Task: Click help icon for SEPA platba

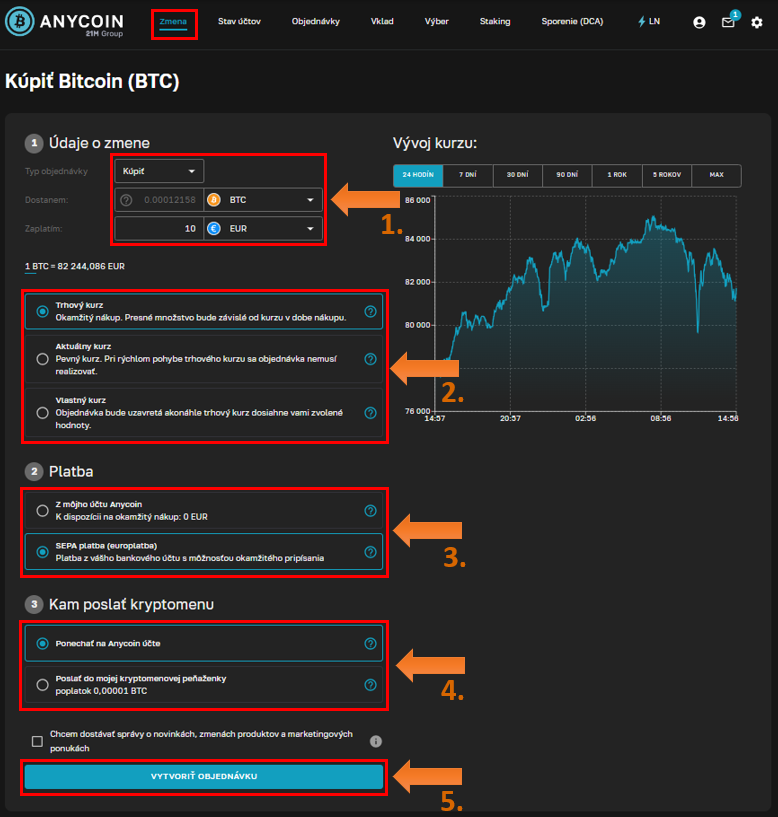Action: [370, 551]
